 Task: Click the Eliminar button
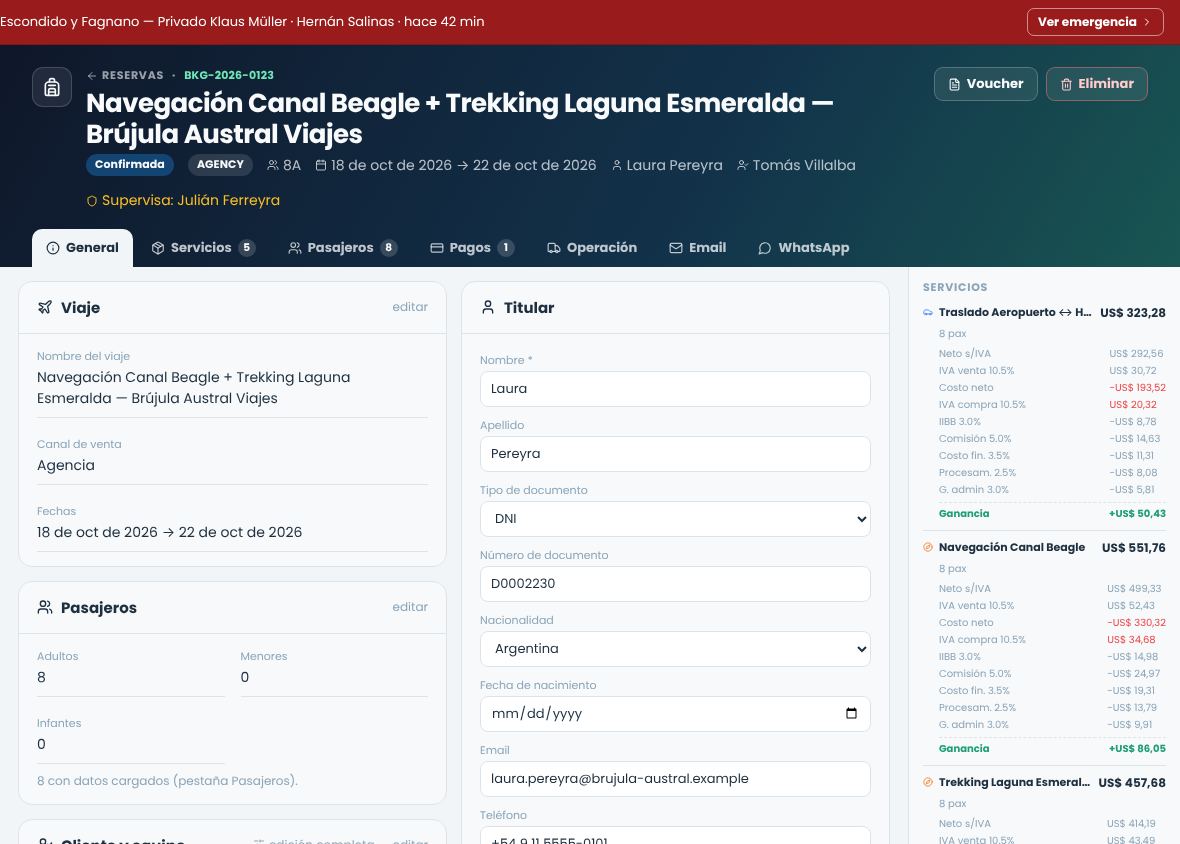pyautogui.click(x=1096, y=84)
